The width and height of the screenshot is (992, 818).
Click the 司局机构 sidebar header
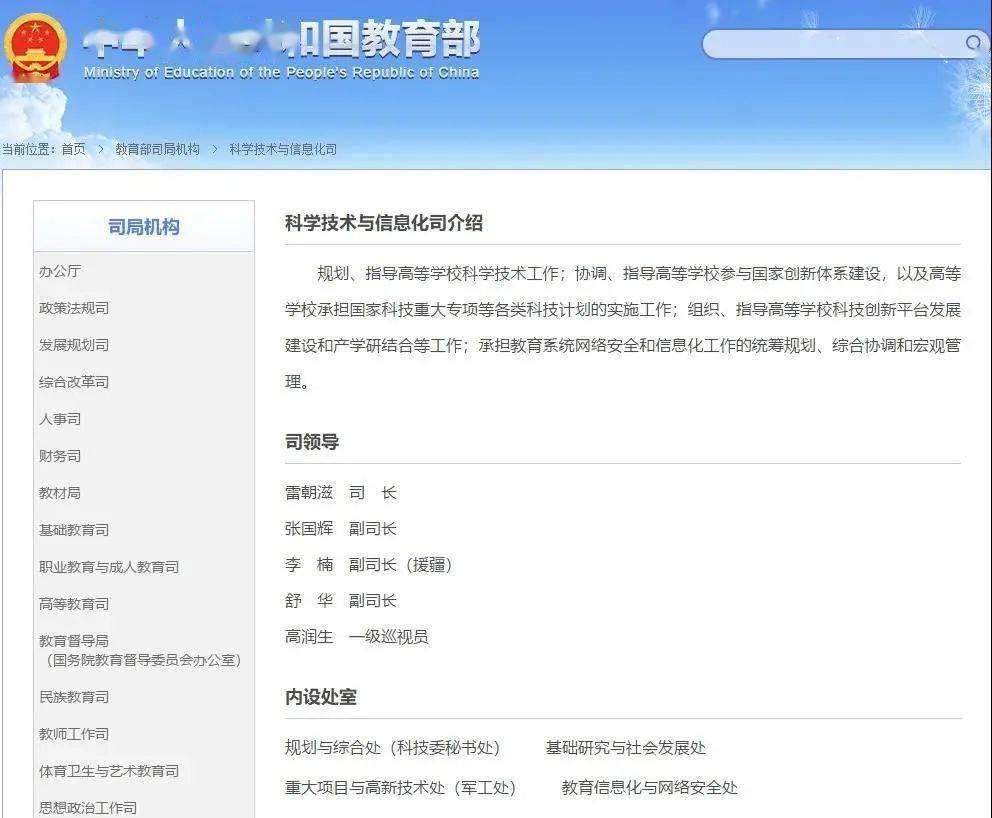(144, 226)
